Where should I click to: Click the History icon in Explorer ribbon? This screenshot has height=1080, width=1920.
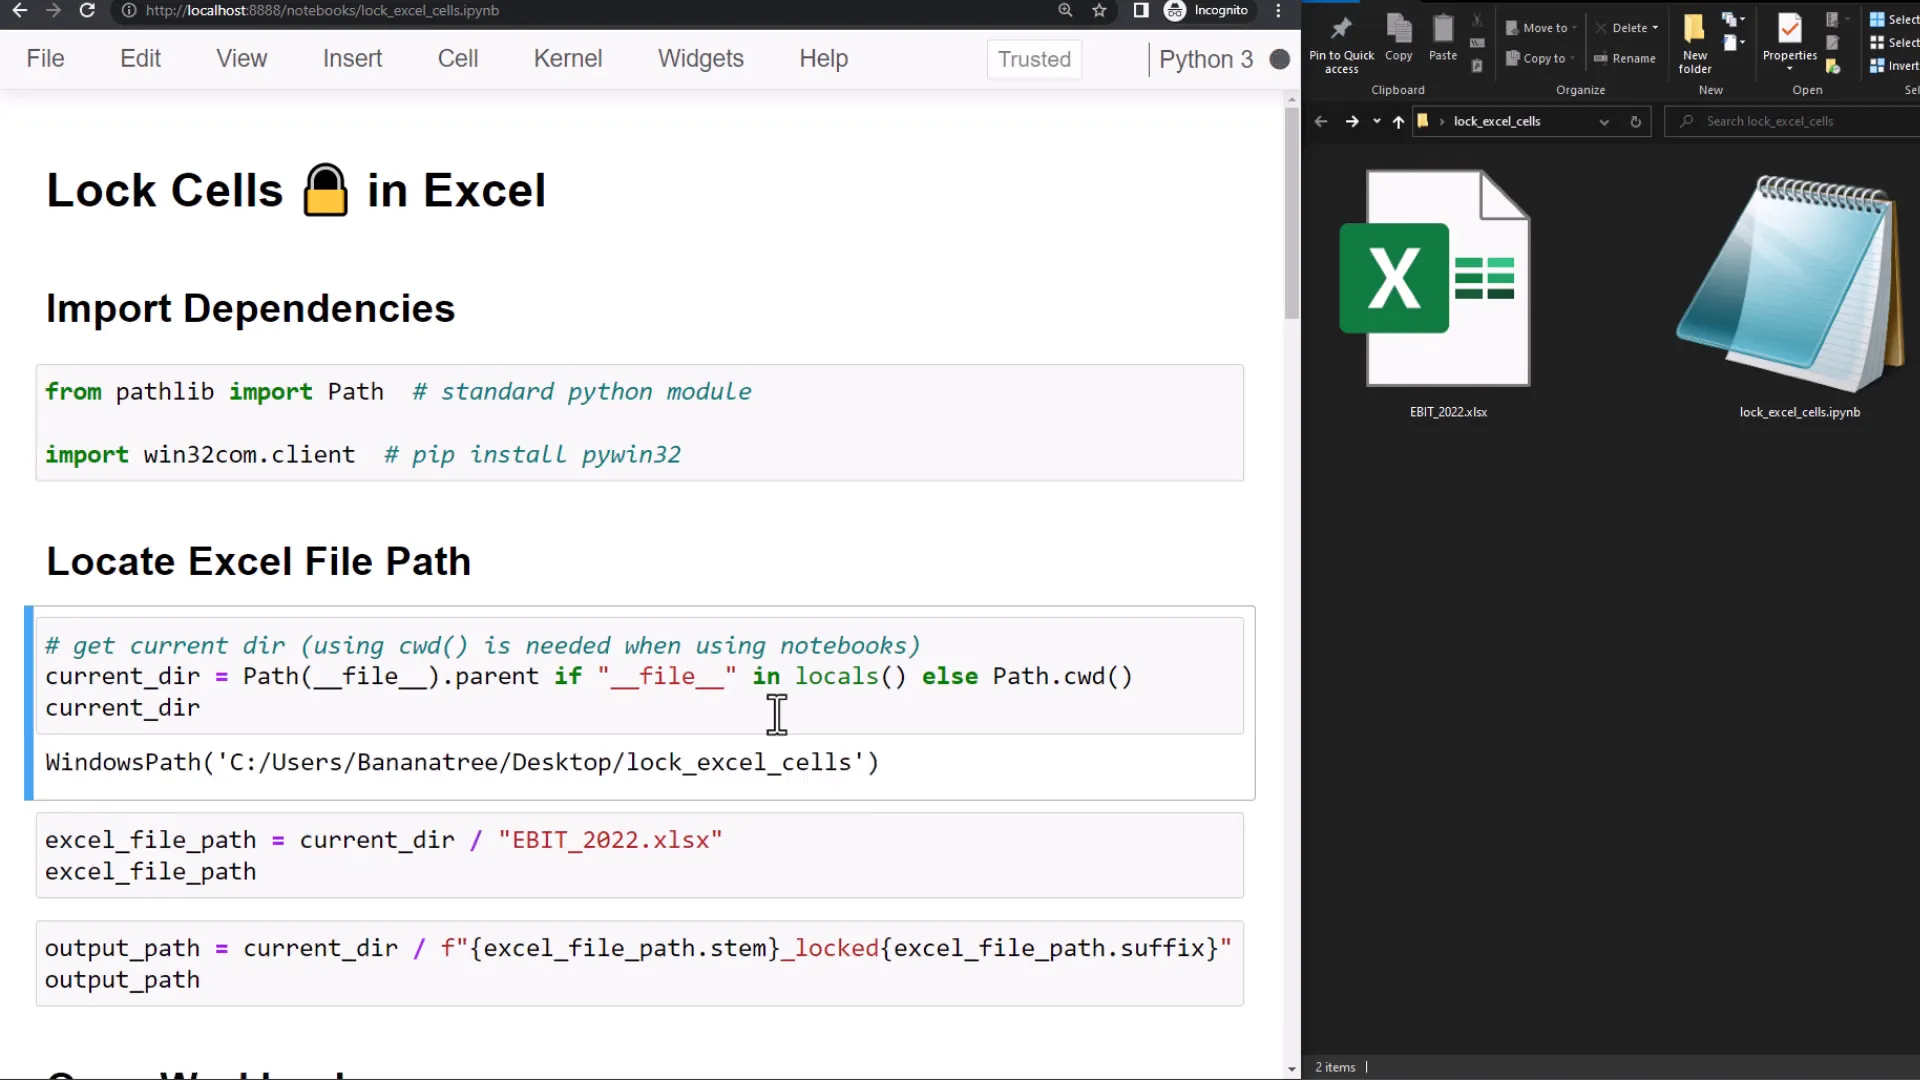point(1833,66)
